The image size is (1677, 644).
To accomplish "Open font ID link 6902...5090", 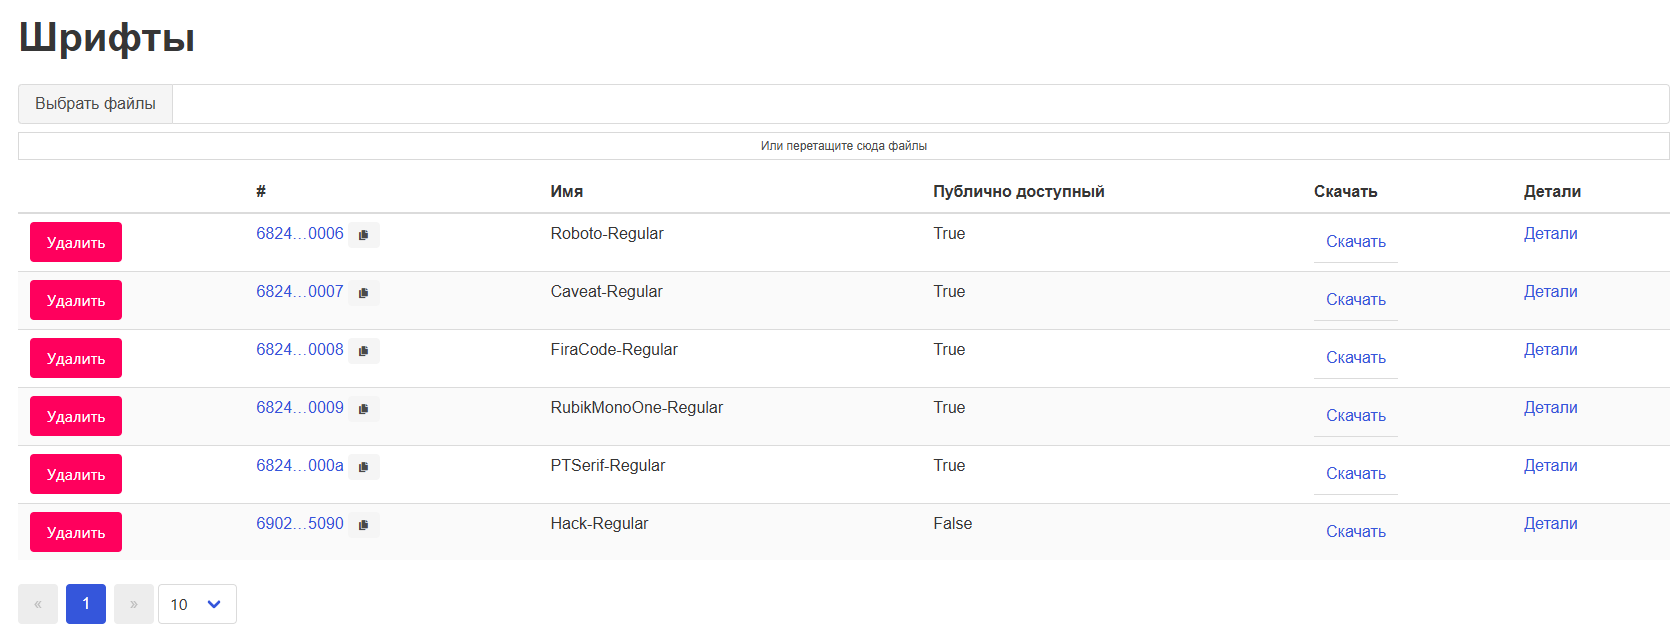I will [x=299, y=524].
